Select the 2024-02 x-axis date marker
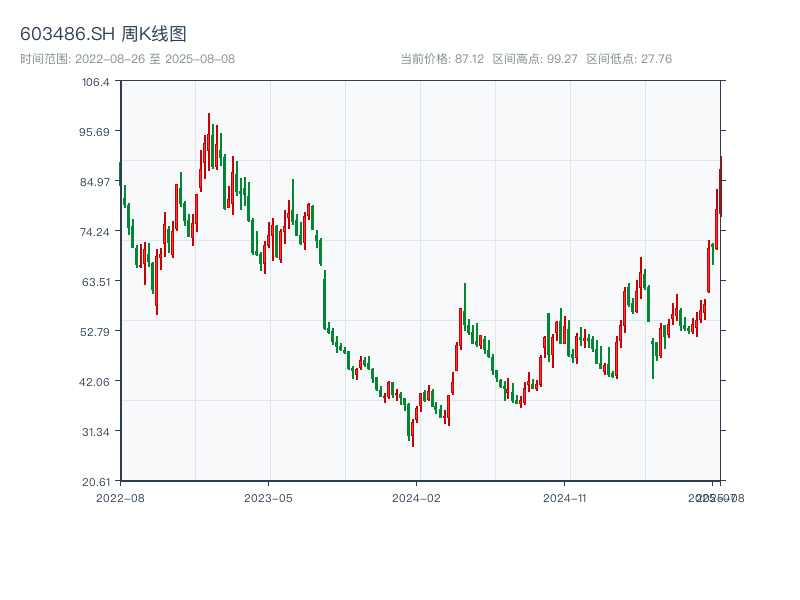The image size is (800, 600). point(416,497)
